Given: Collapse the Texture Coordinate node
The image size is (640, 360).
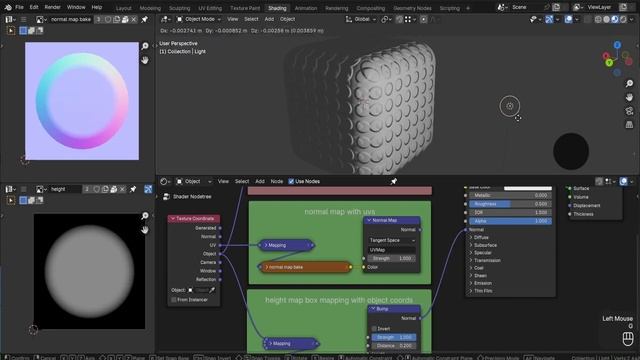Looking at the screenshot, I should [x=172, y=219].
